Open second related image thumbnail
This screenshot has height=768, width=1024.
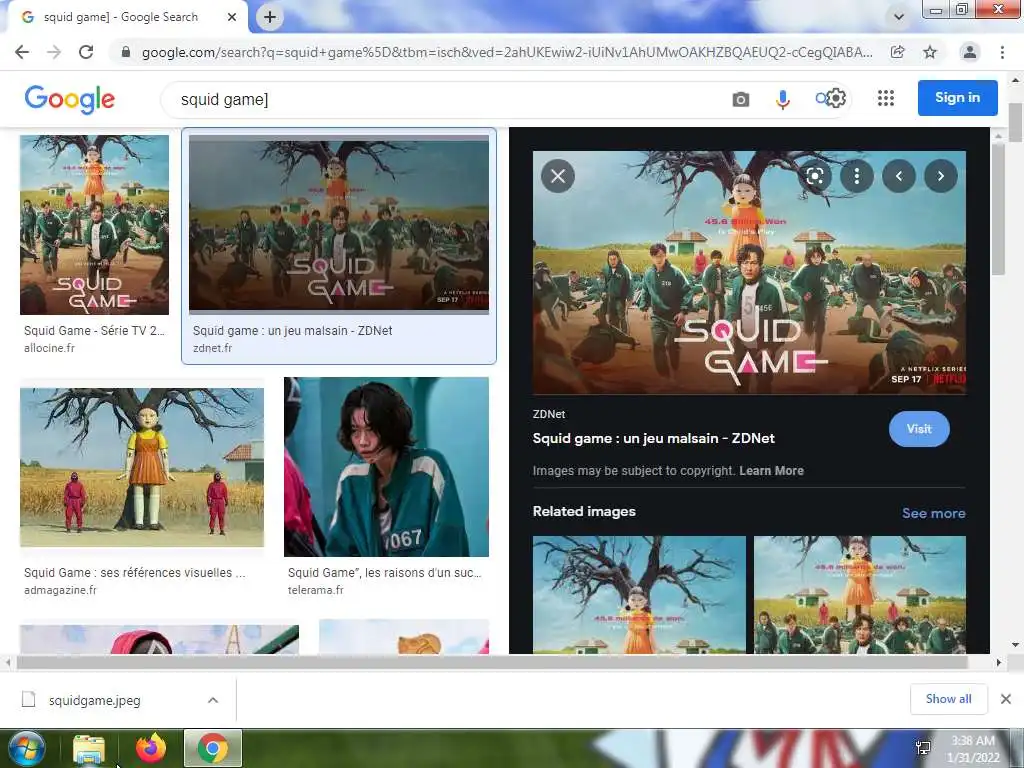[859, 594]
